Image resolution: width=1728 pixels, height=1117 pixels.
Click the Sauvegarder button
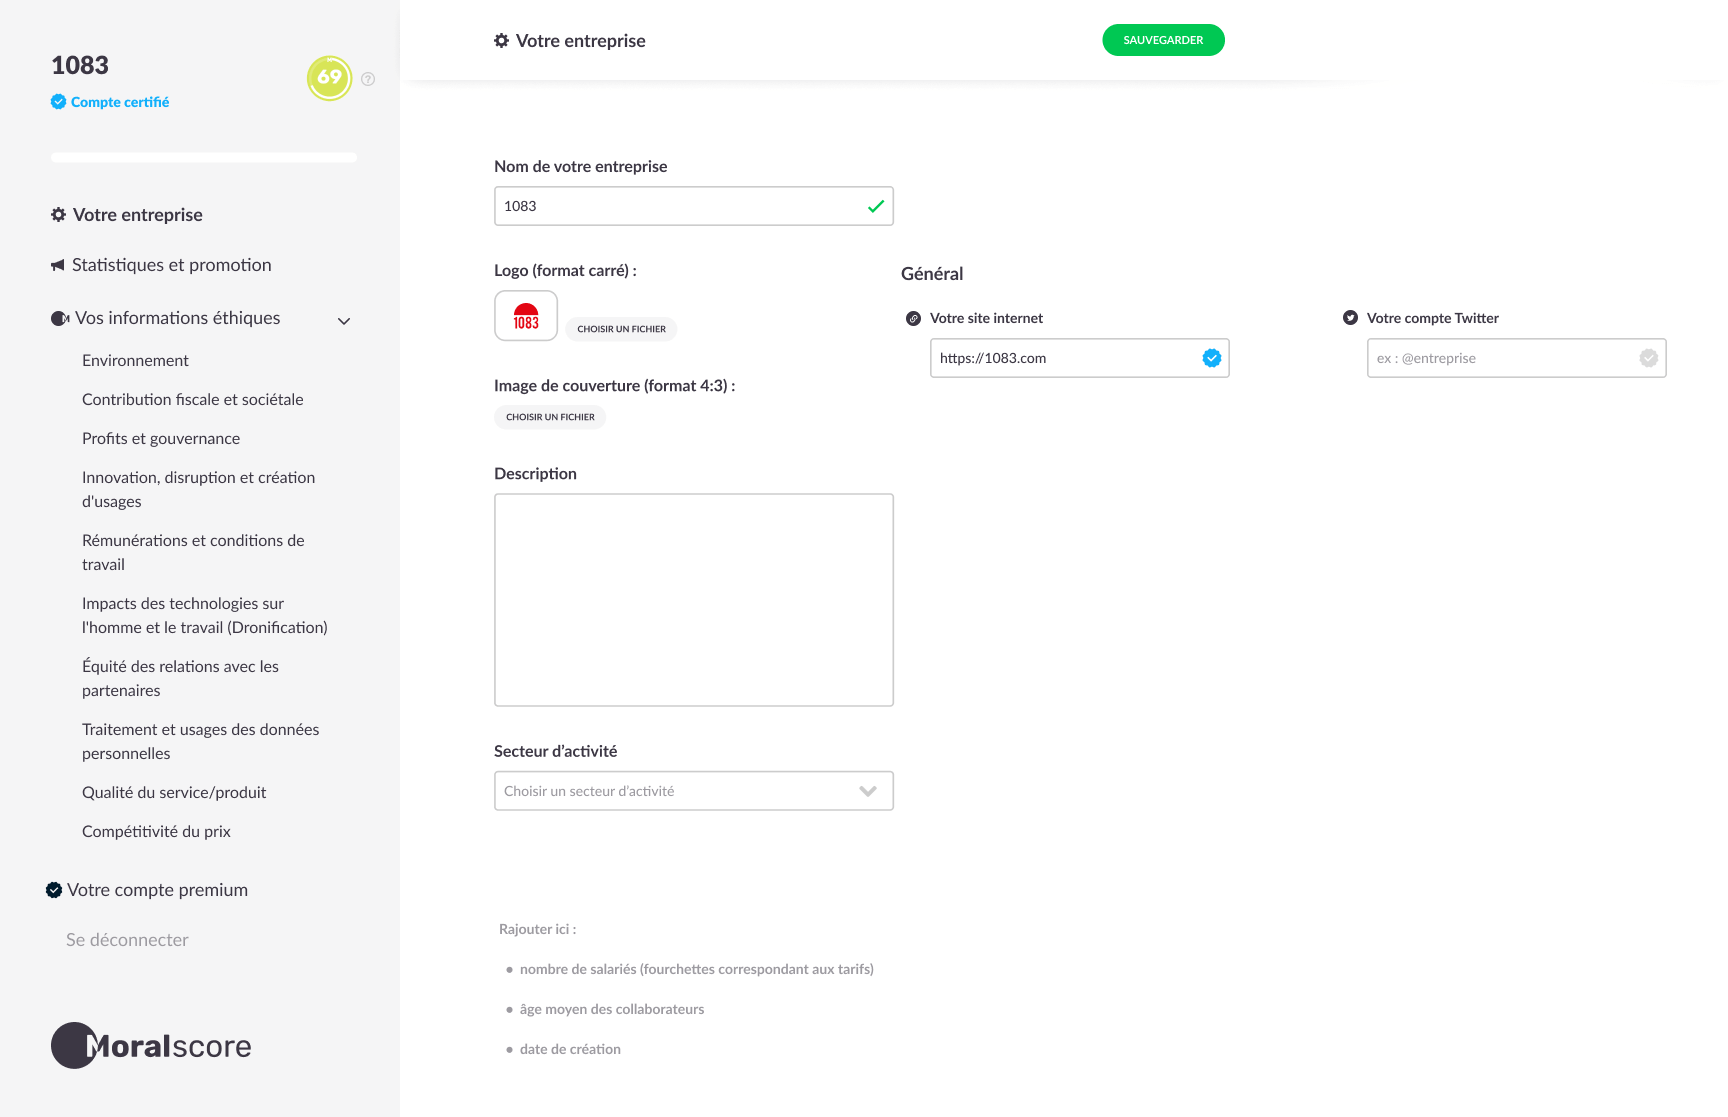pos(1164,40)
